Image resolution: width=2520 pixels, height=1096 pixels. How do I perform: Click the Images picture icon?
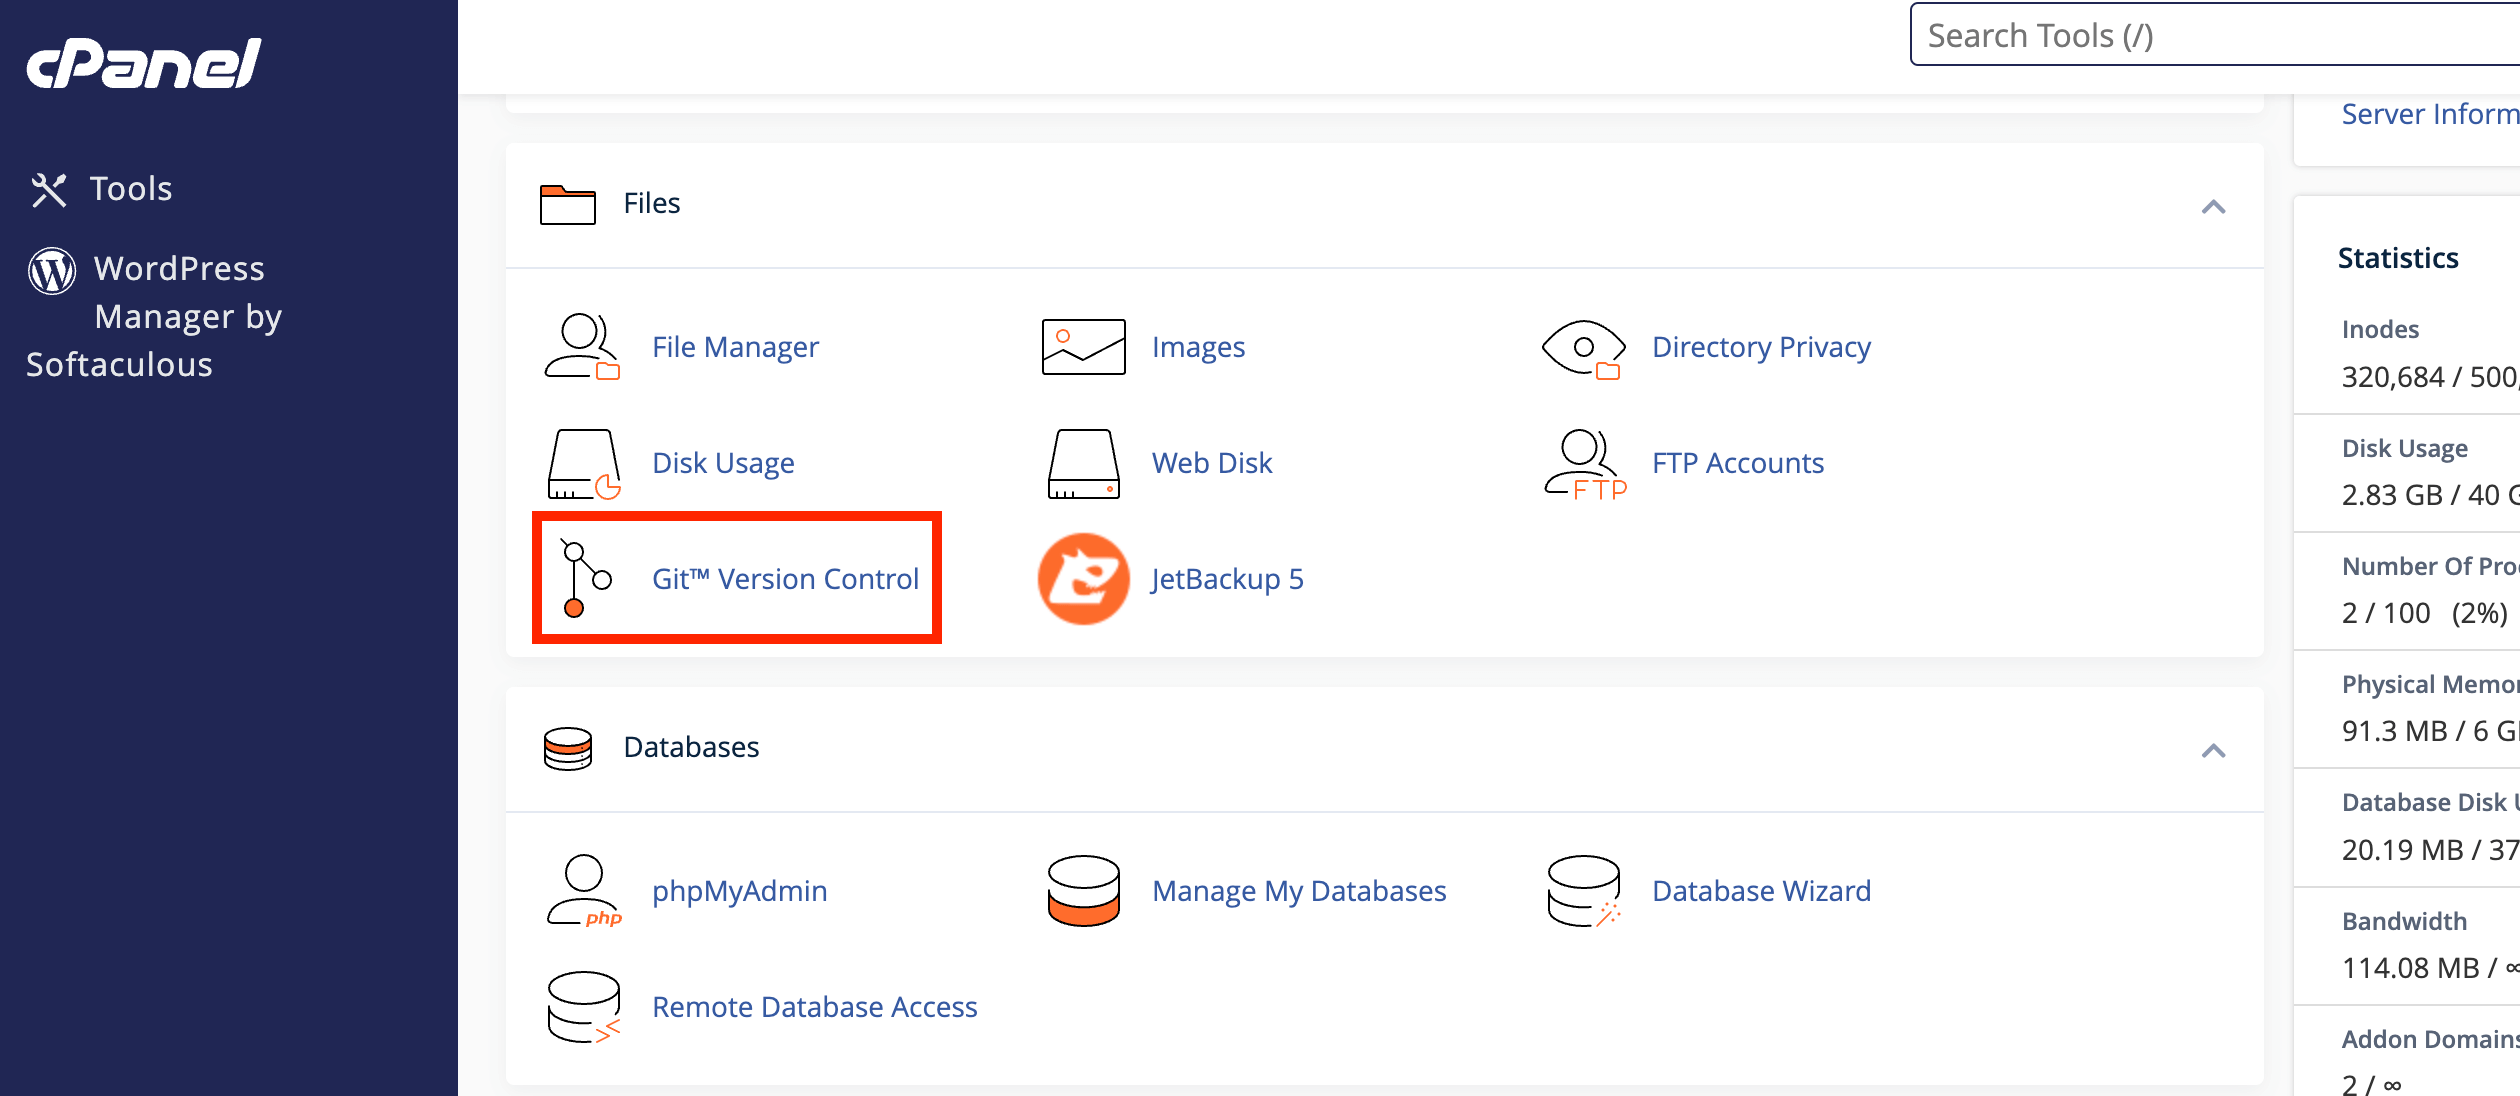(x=1083, y=347)
